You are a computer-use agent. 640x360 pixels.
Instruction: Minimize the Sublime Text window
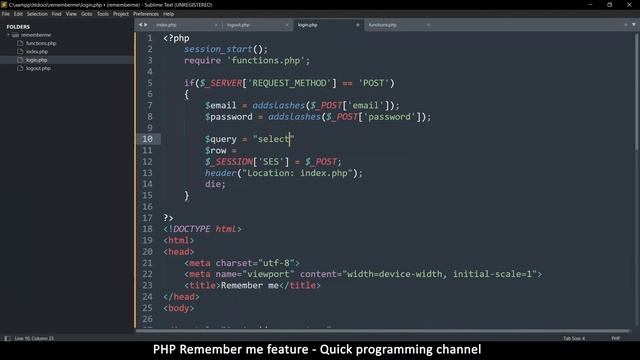(x=590, y=5)
